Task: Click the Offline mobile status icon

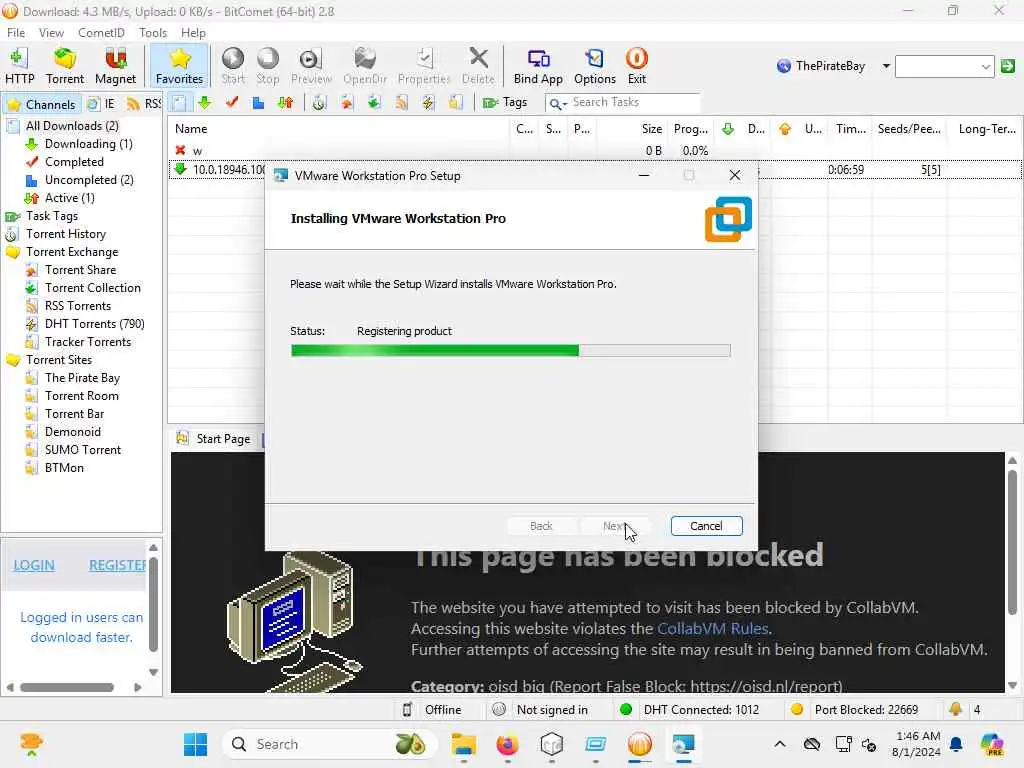Action: (407, 709)
